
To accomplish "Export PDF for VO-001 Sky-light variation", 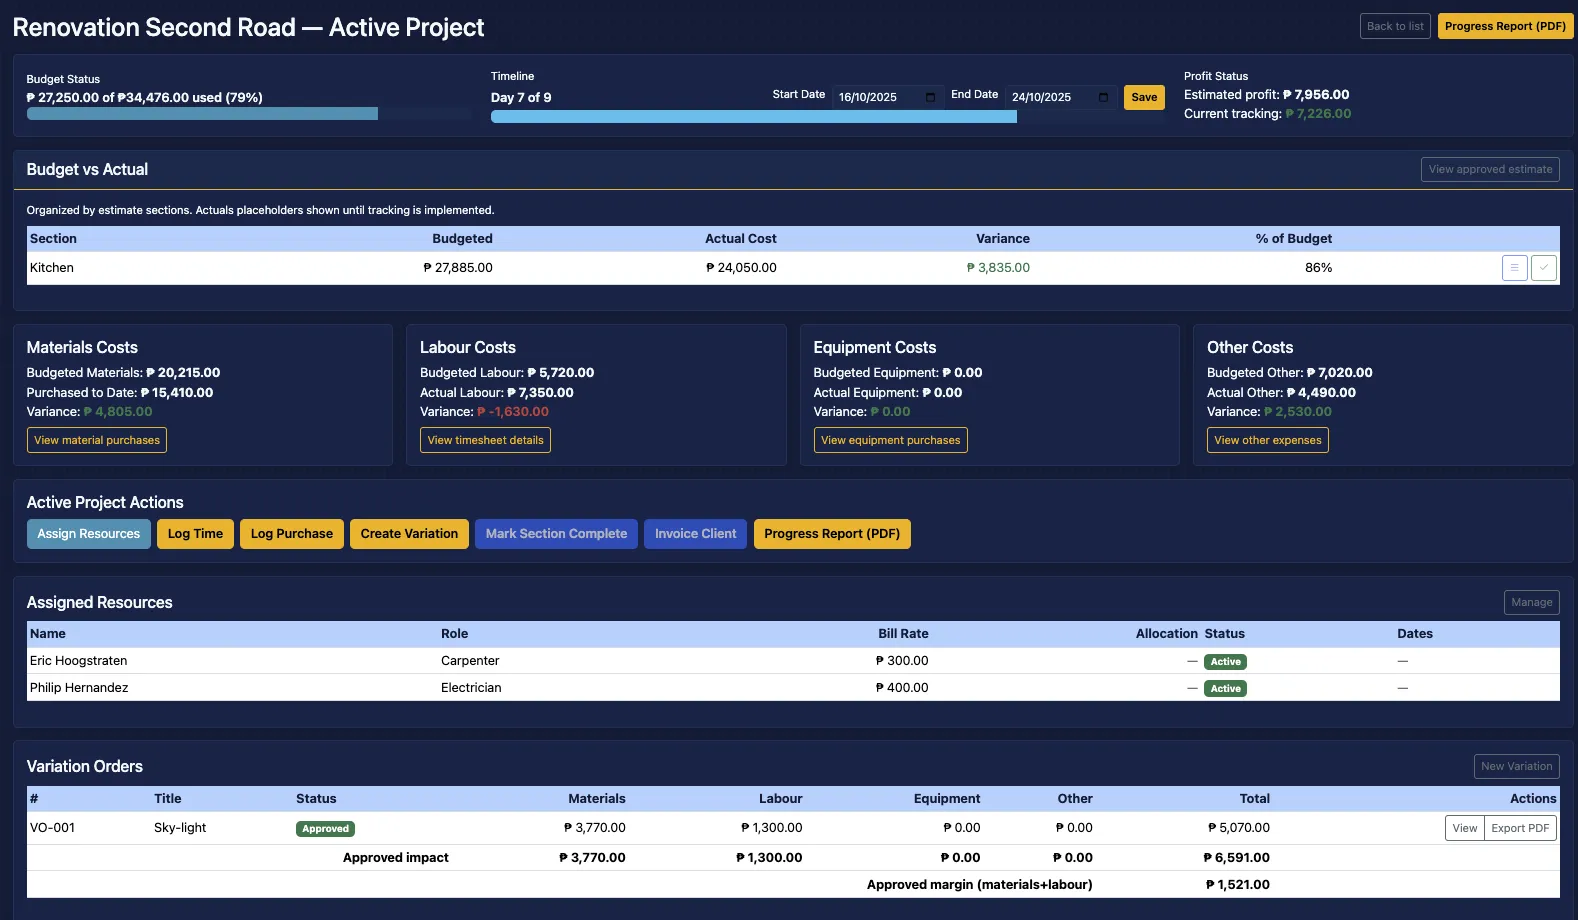I will tap(1520, 828).
